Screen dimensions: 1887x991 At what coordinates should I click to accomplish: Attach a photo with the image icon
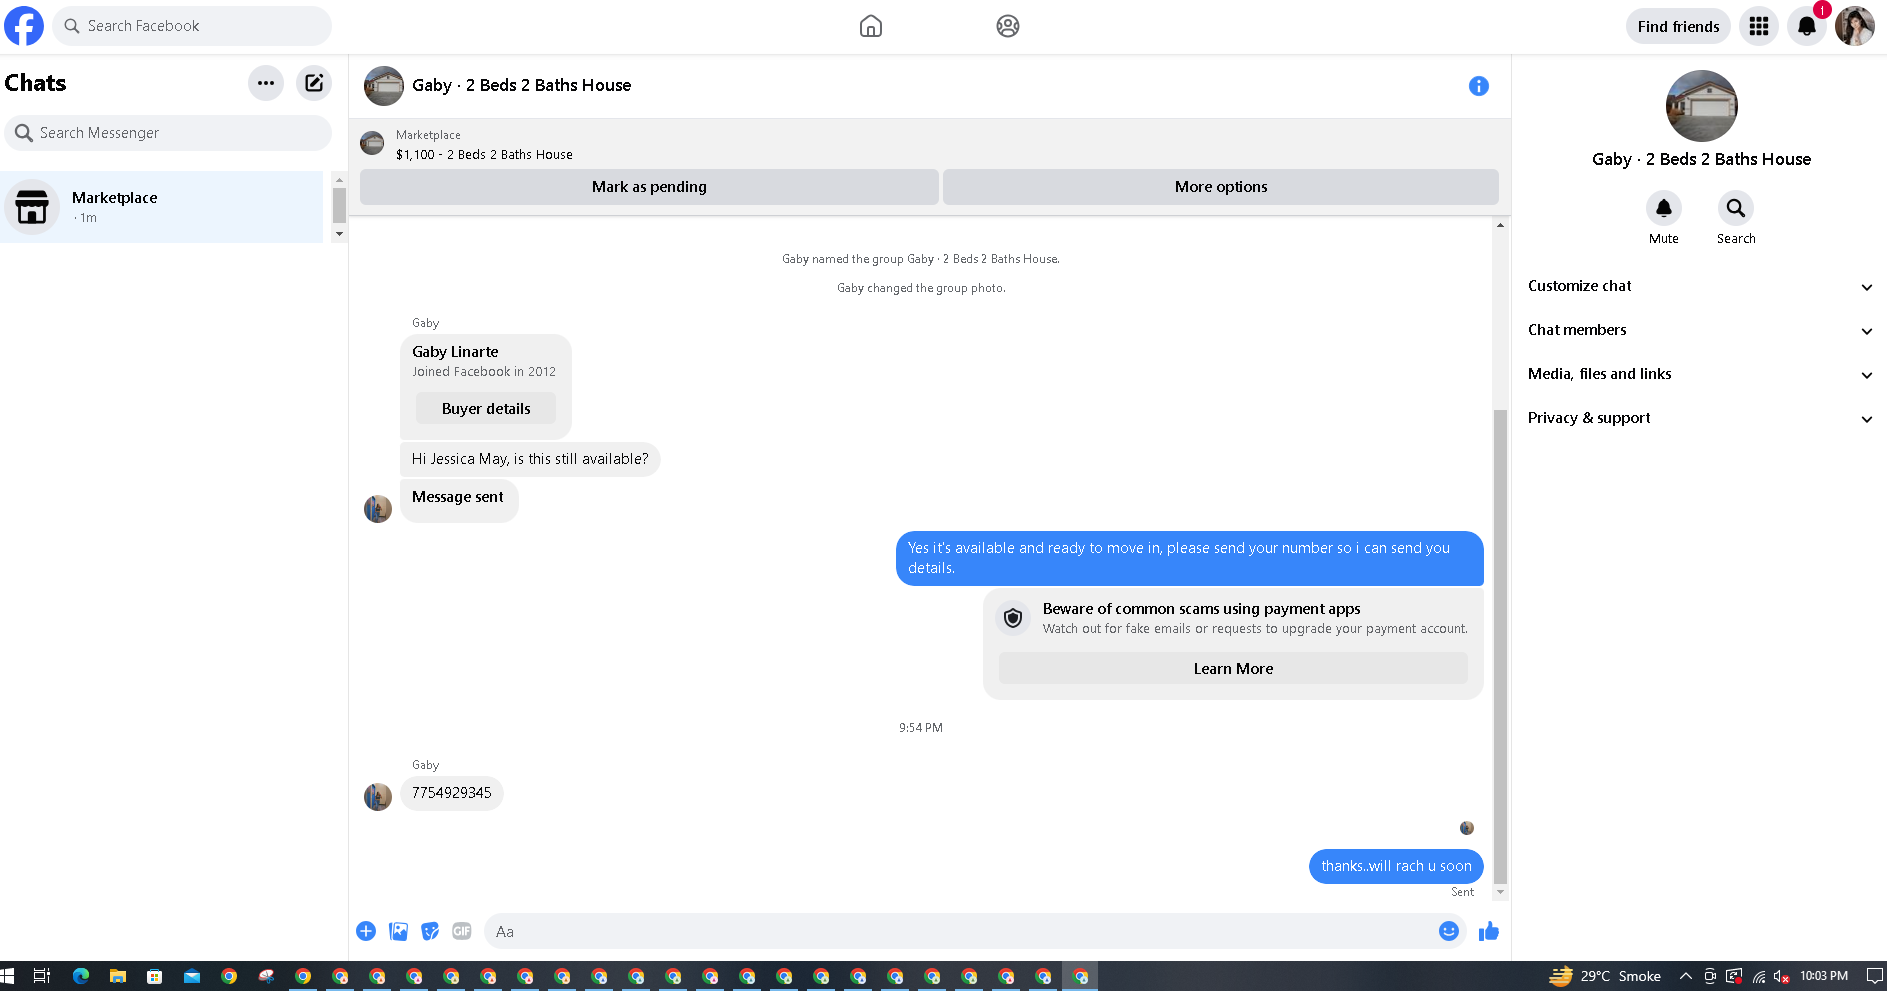[398, 931]
